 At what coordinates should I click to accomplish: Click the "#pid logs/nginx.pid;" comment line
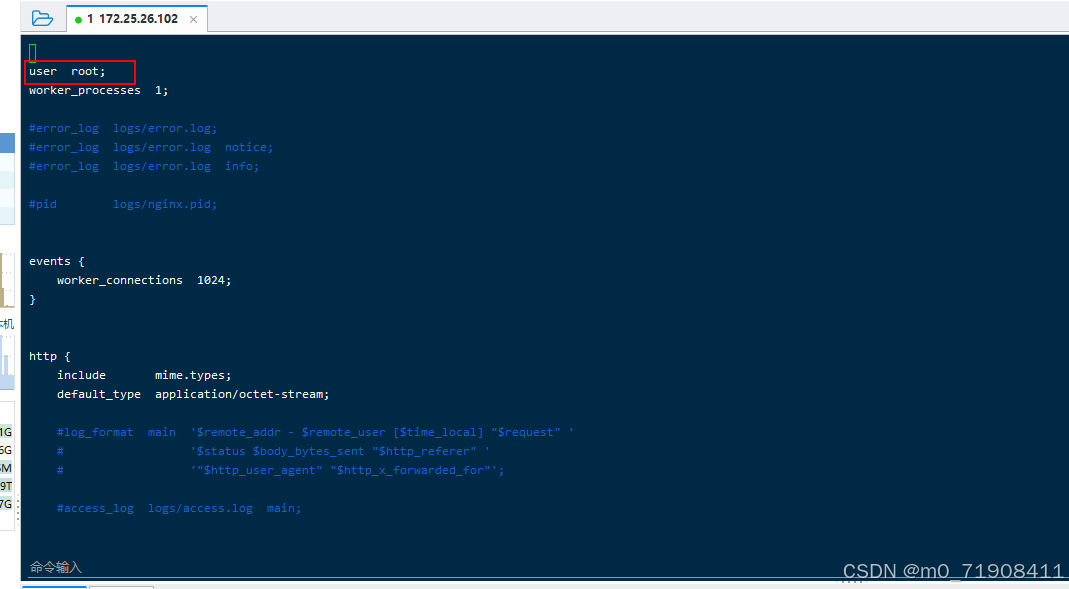122,203
